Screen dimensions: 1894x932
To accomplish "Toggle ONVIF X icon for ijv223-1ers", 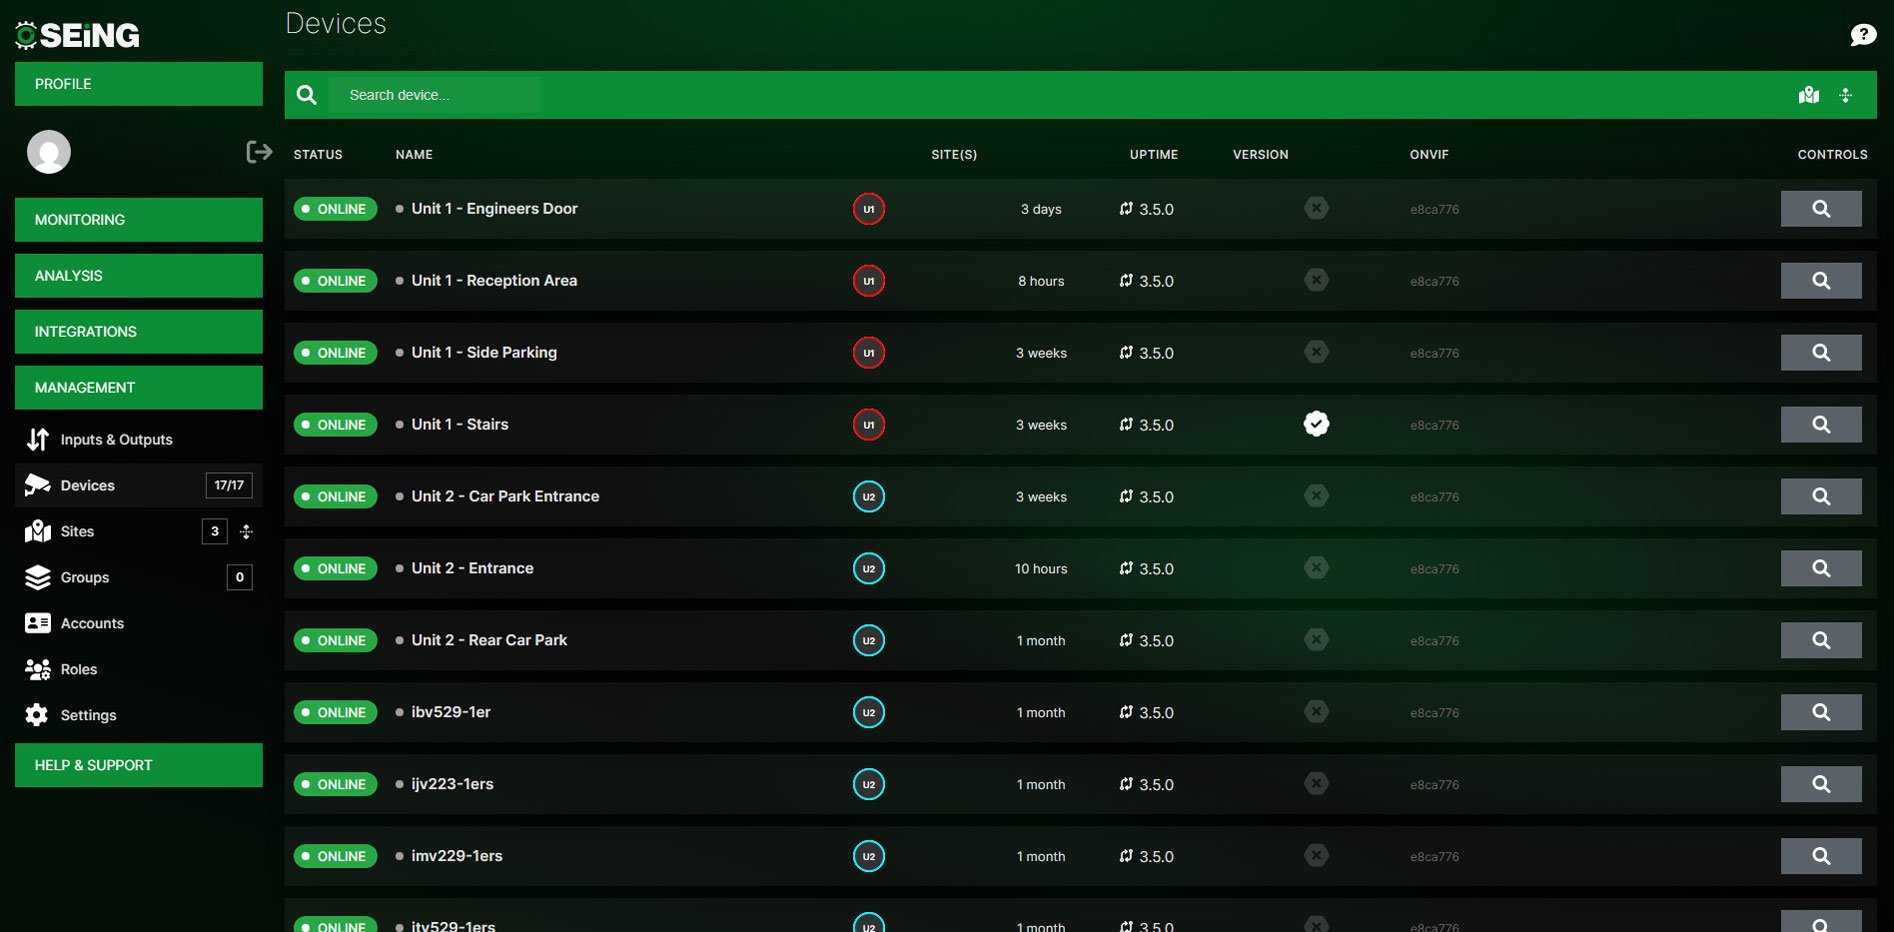I will point(1316,784).
